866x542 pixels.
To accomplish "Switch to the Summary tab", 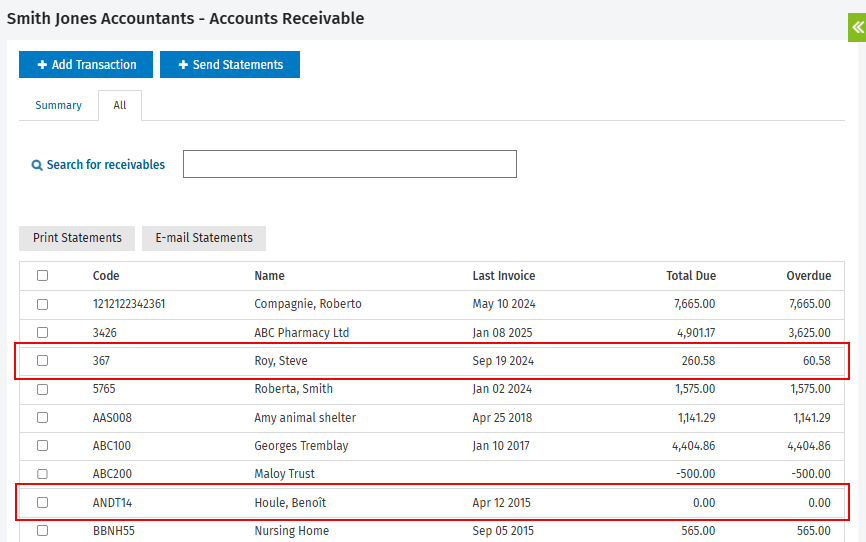I will coord(59,105).
